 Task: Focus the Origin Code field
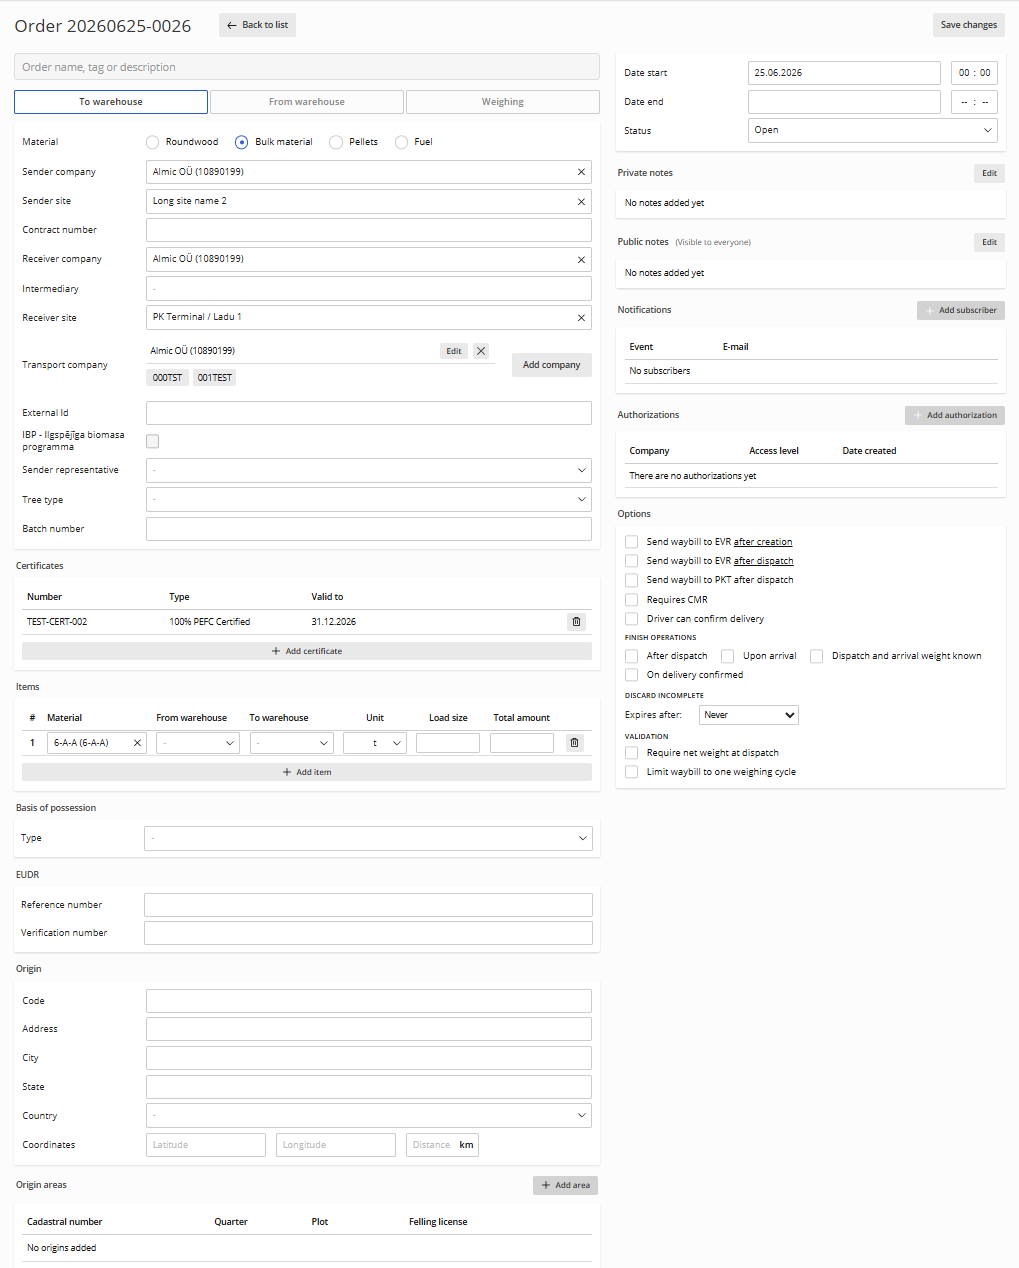point(369,1001)
